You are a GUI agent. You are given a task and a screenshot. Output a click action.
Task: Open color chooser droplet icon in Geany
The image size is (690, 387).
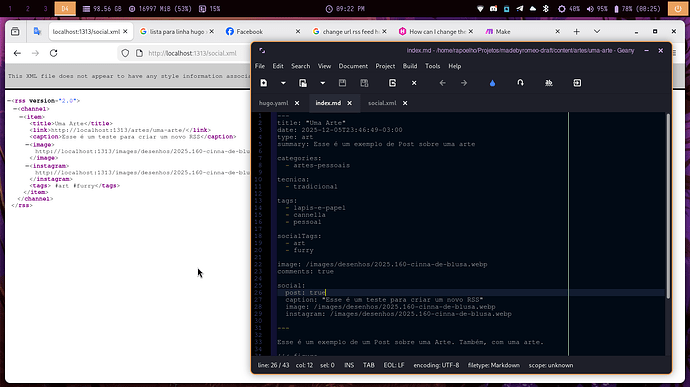[492, 83]
